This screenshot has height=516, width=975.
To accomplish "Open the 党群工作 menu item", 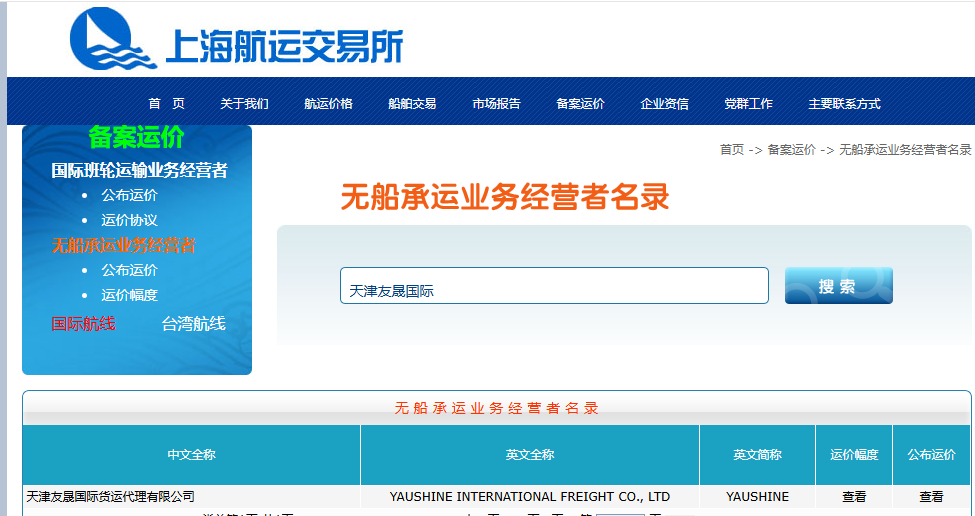I will 748,104.
